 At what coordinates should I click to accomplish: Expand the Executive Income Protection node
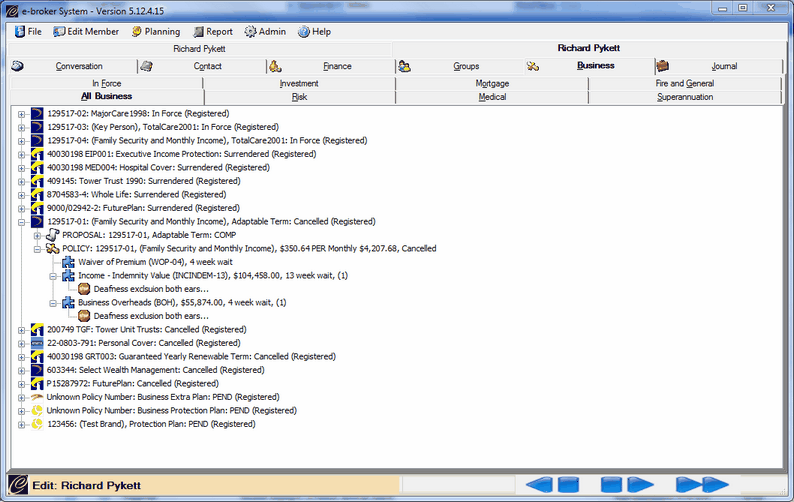[x=21, y=155]
